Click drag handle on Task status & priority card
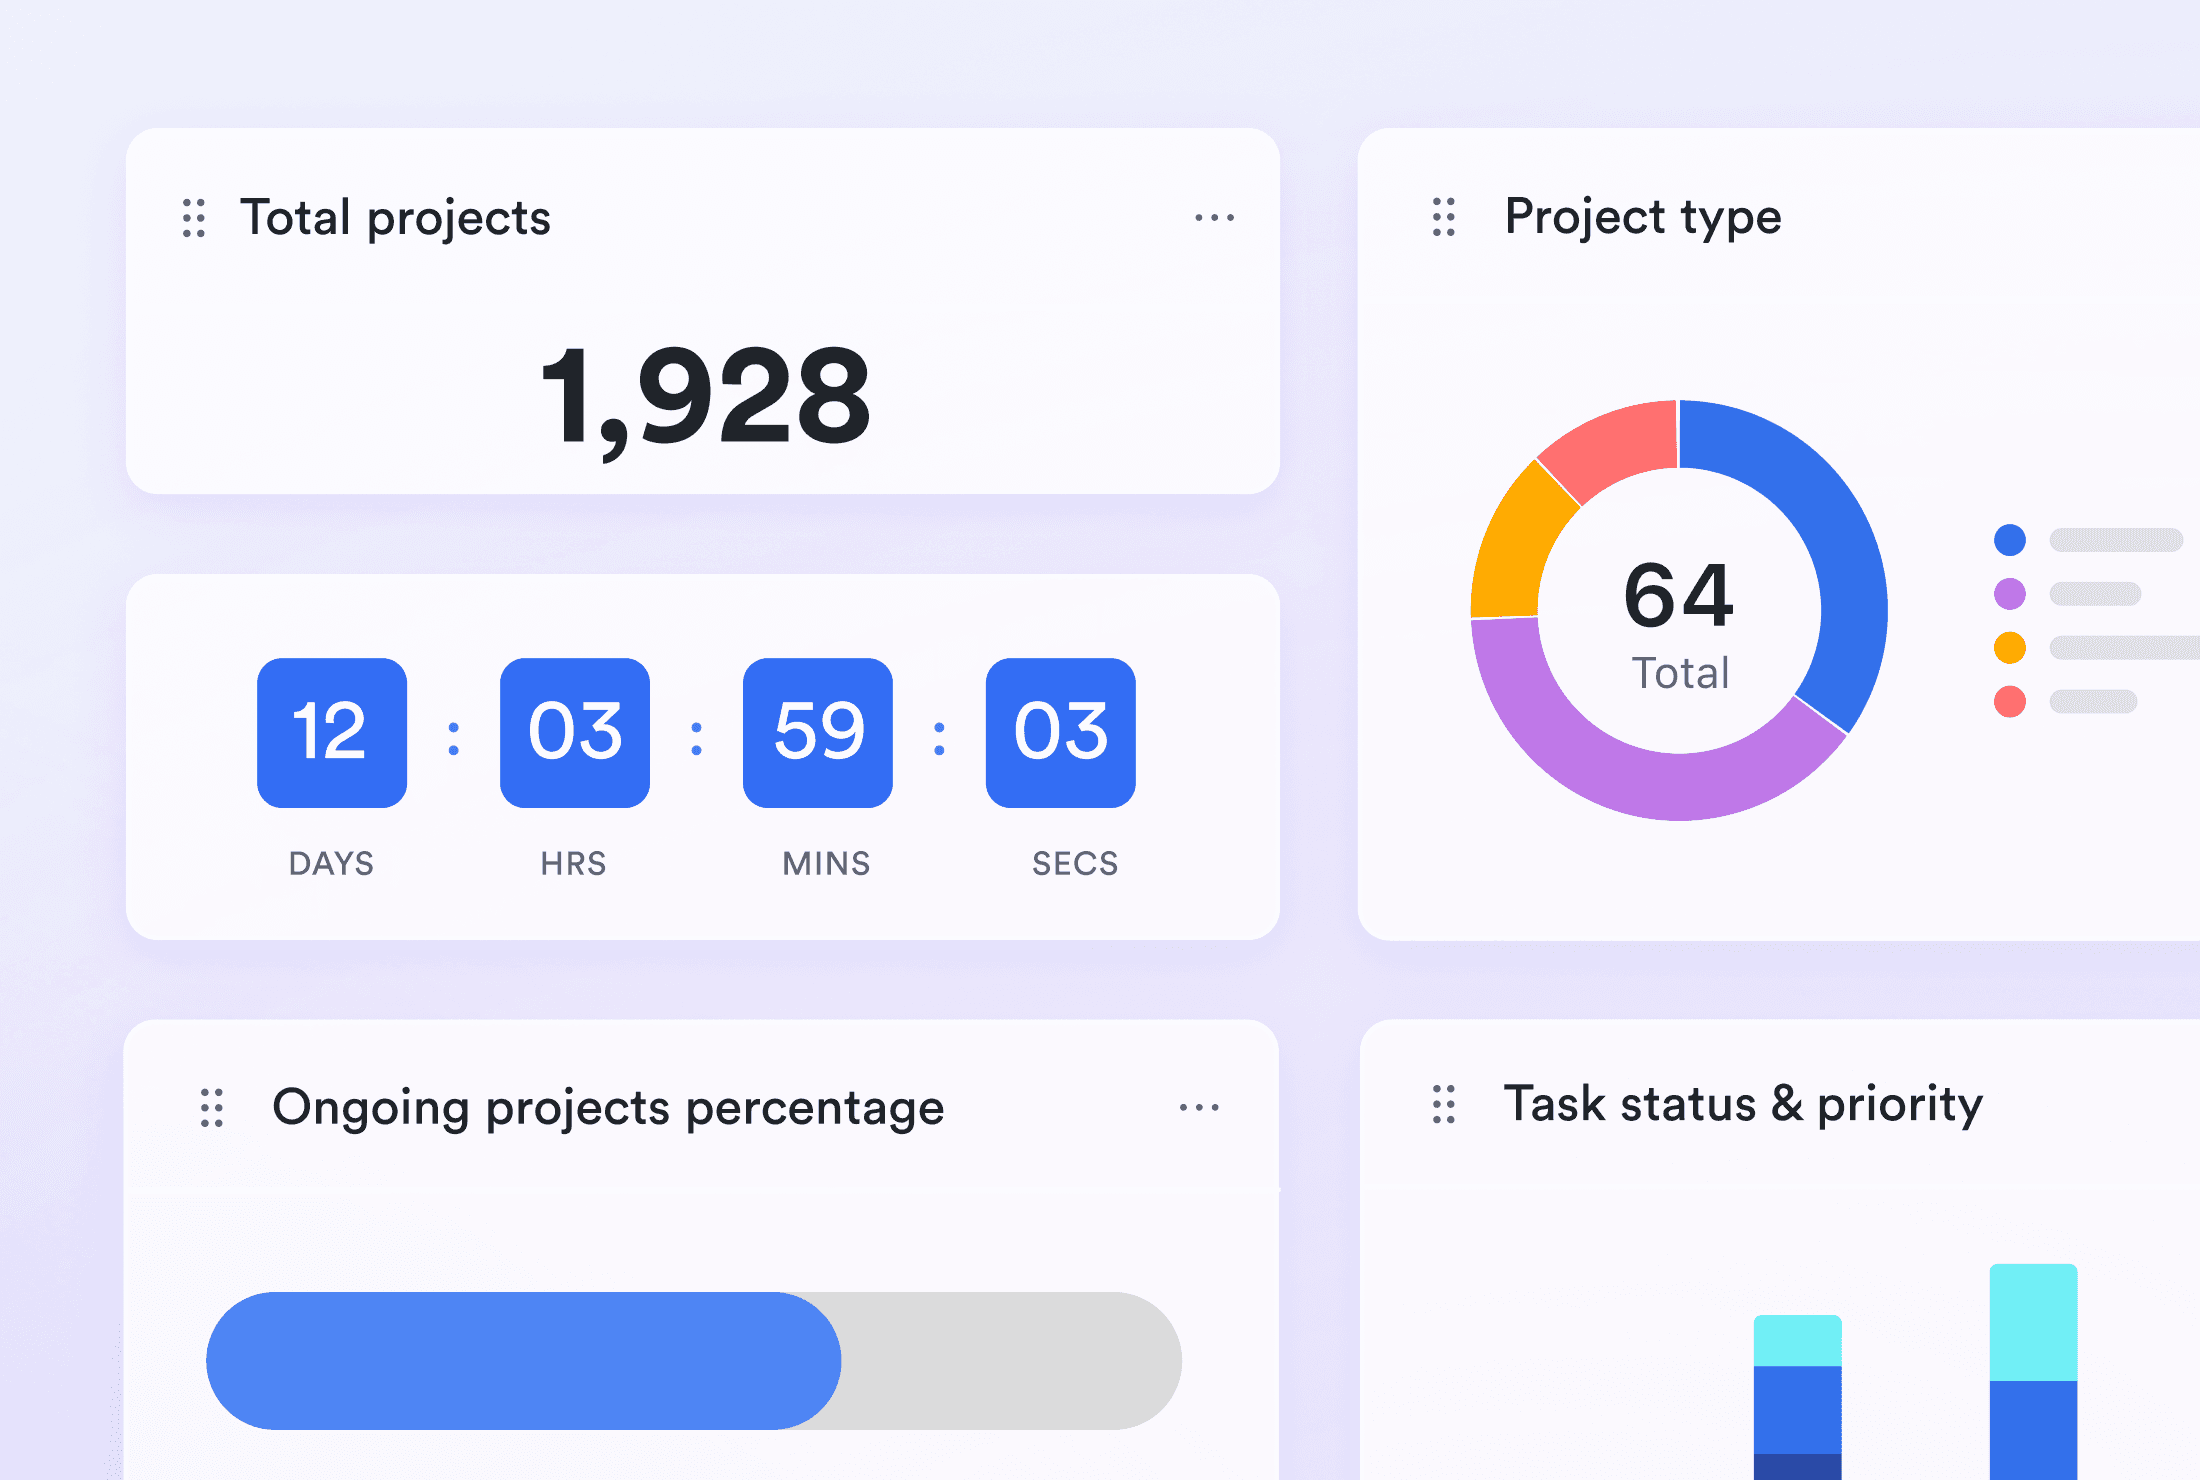The height and width of the screenshot is (1480, 2200). point(1443,1105)
